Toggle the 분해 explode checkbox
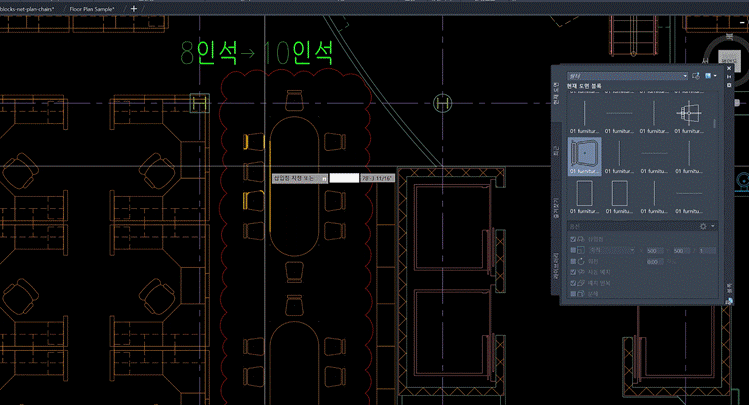This screenshot has height=405, width=749. (573, 294)
